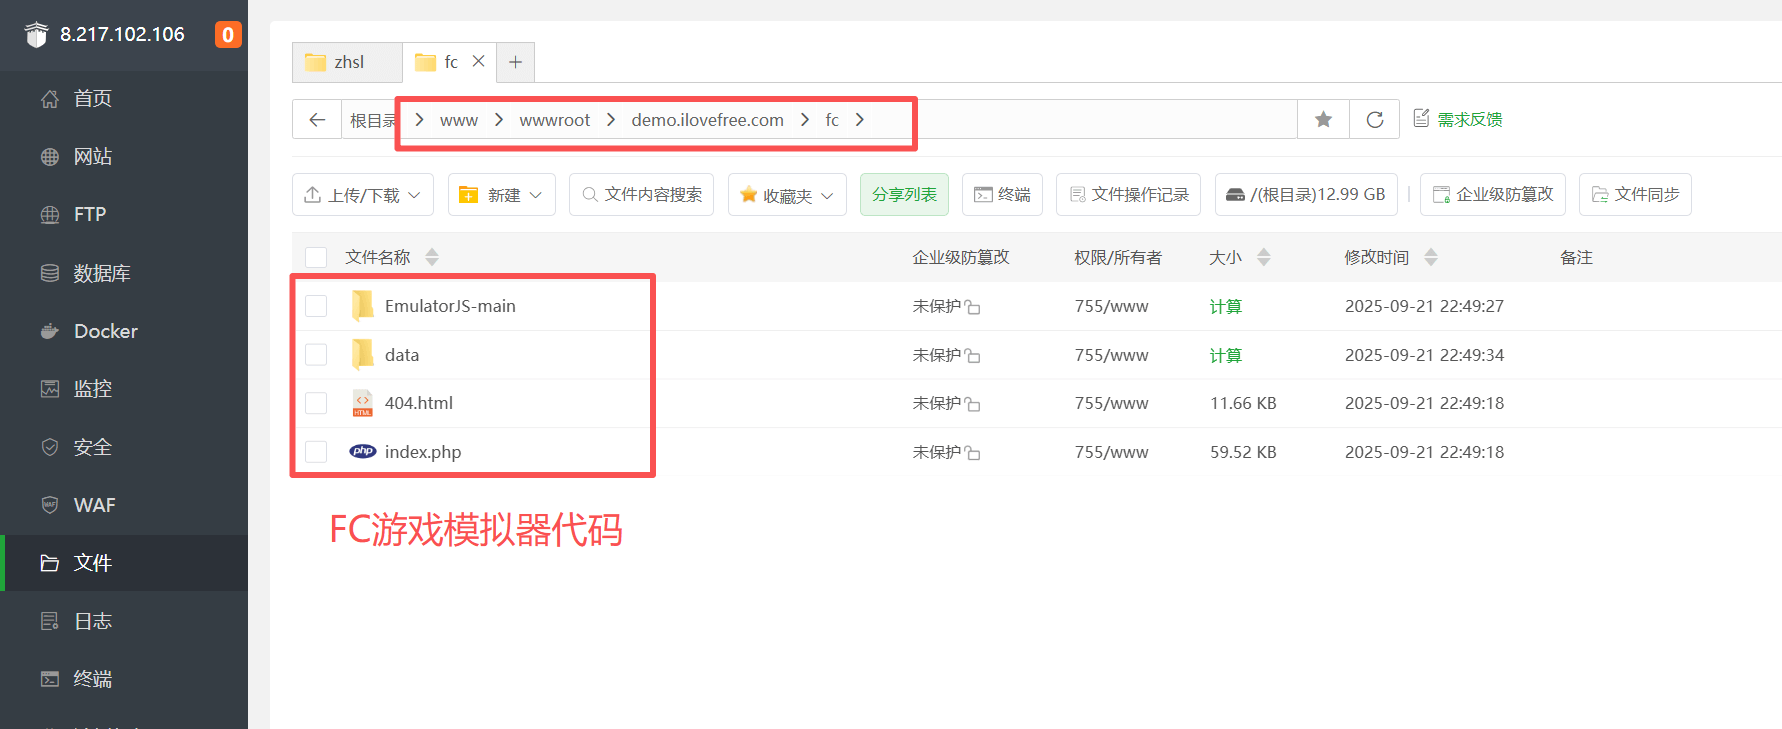Open Docker from the sidebar
Viewport: 1782px width, 729px height.
(x=105, y=331)
